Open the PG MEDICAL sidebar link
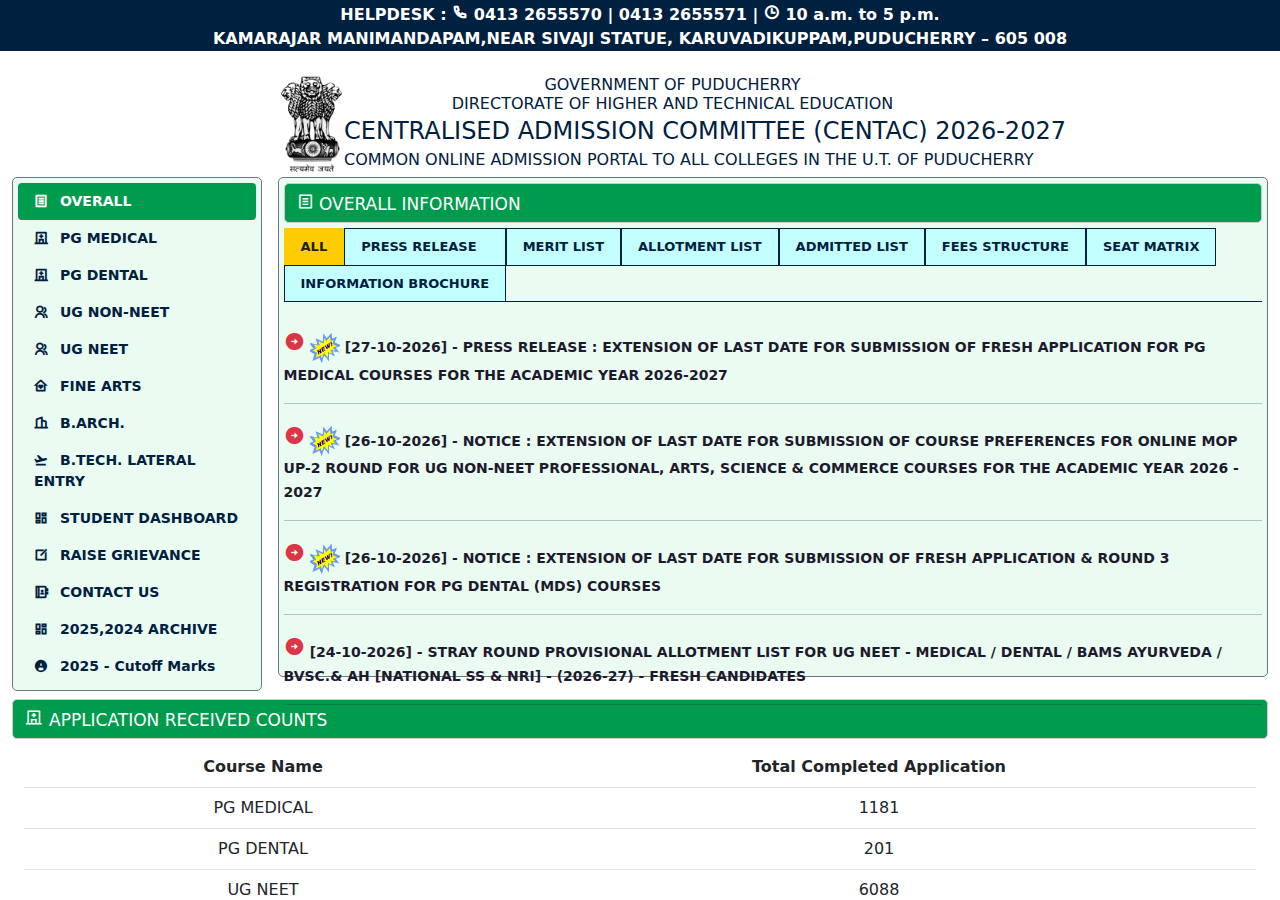Screen dimensions: 1280x900 click(x=137, y=238)
